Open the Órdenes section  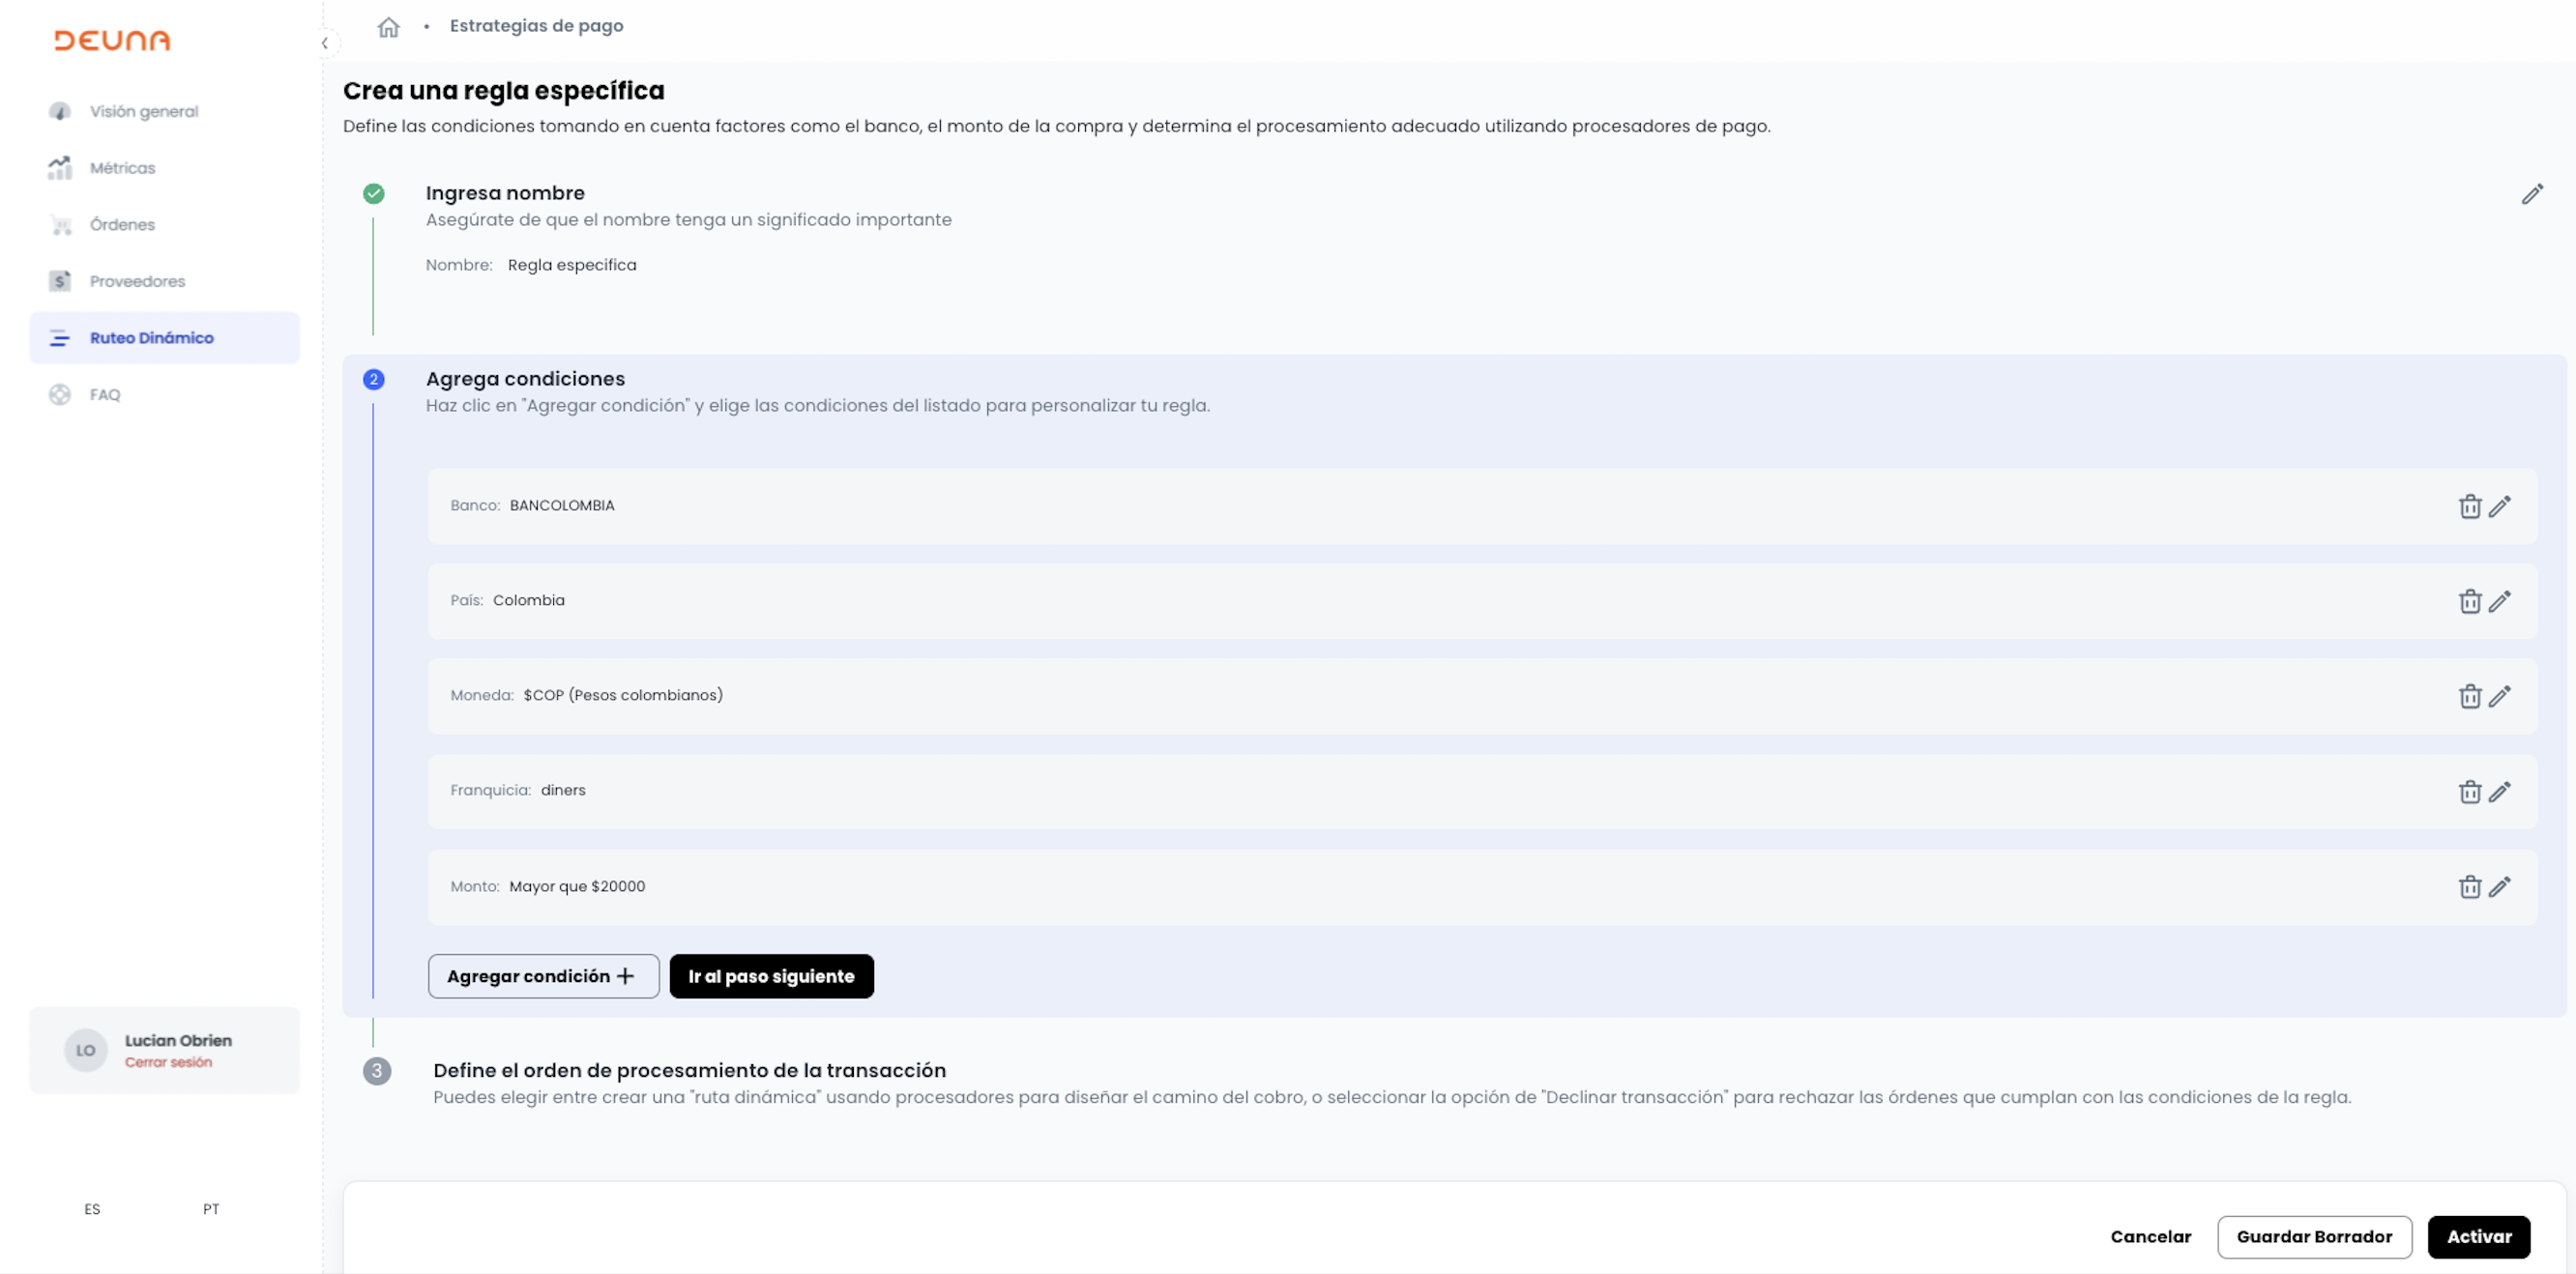click(x=122, y=225)
